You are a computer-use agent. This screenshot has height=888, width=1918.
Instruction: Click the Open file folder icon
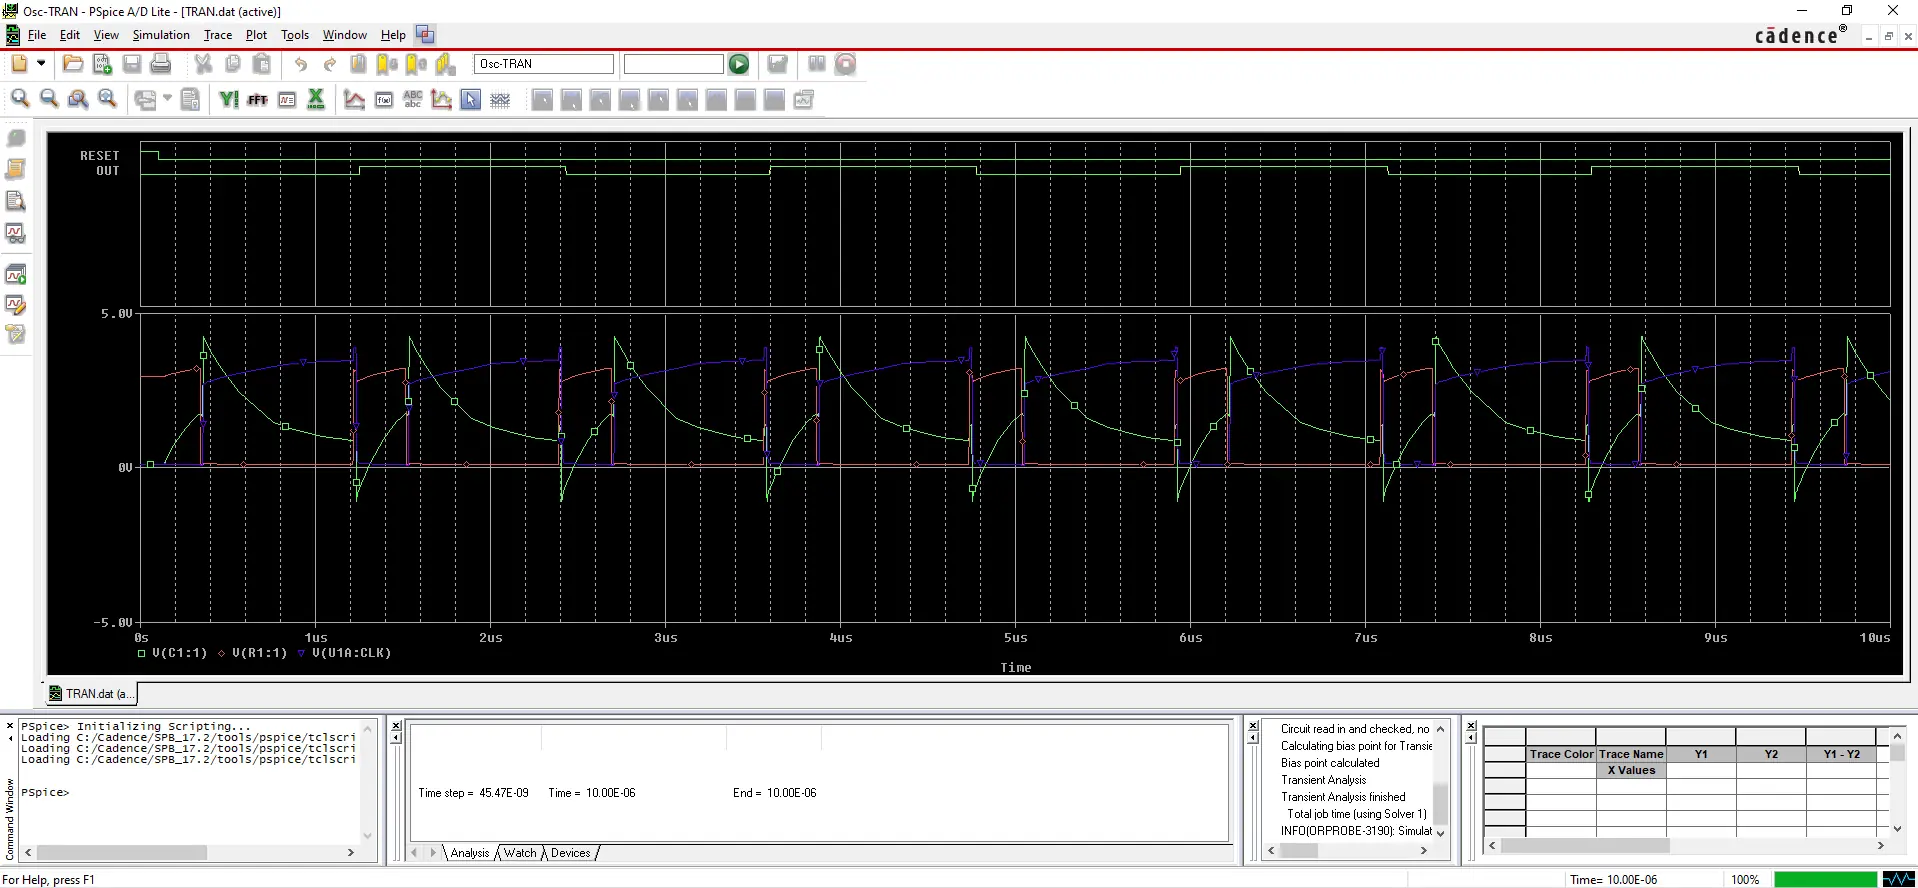(x=73, y=64)
